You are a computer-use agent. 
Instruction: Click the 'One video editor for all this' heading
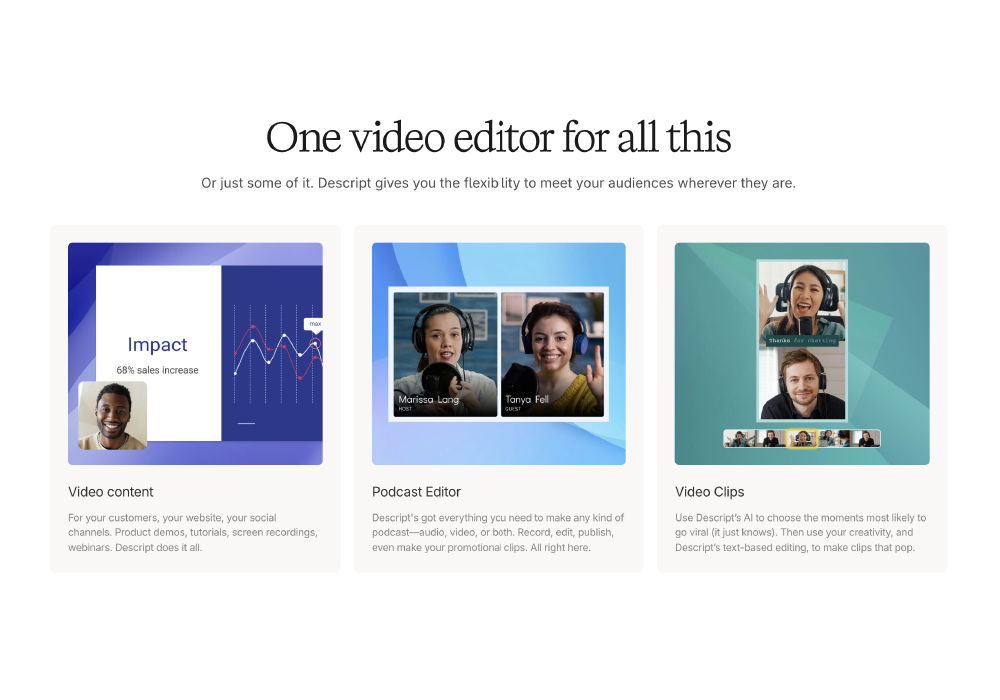(x=498, y=138)
